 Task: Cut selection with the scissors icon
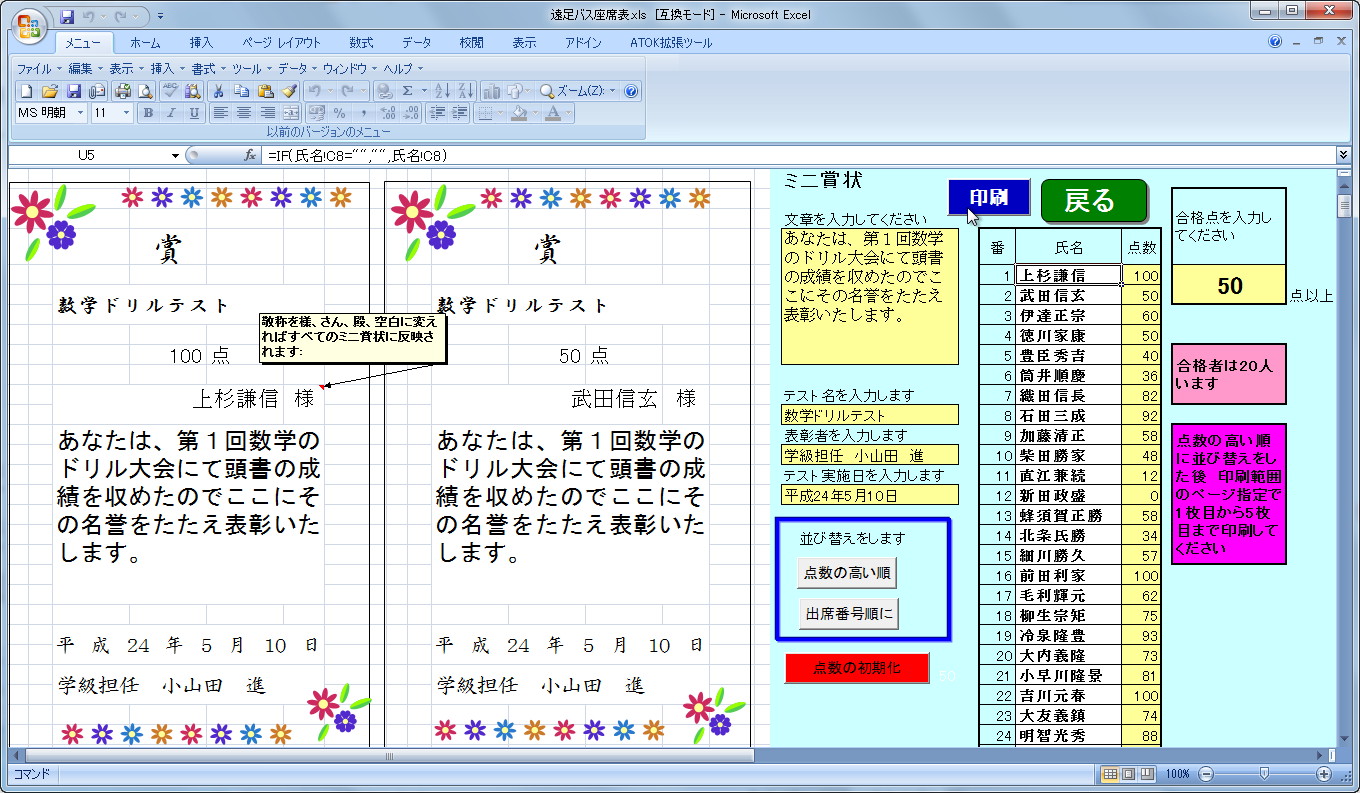pos(218,91)
